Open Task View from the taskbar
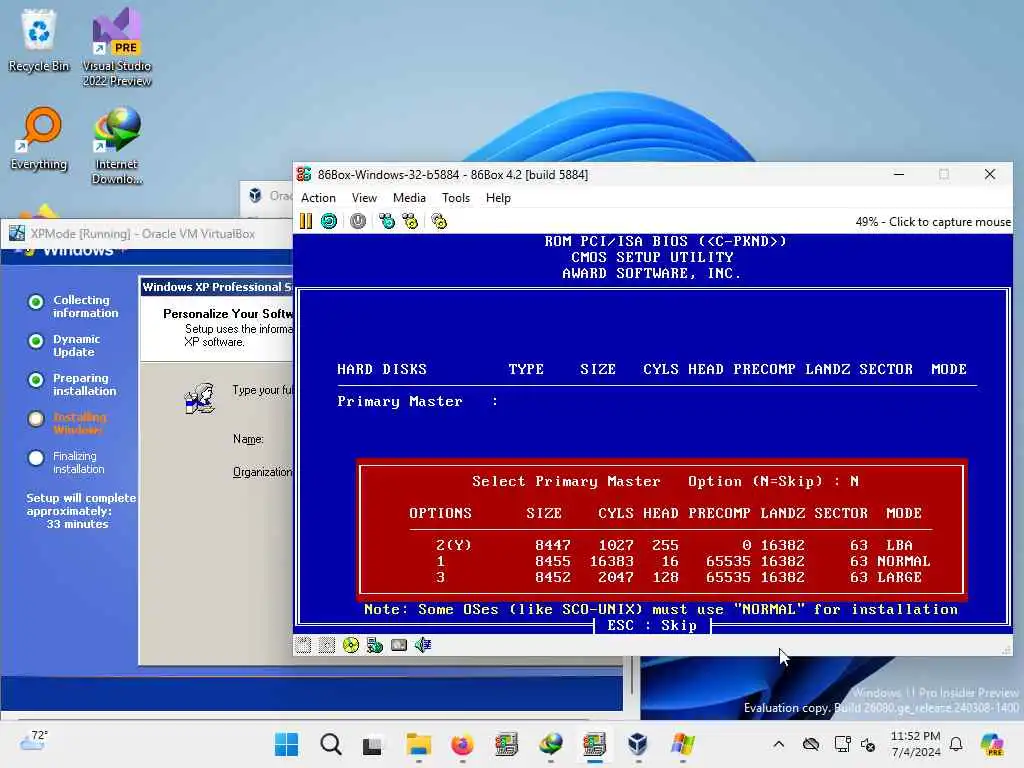 click(x=373, y=744)
